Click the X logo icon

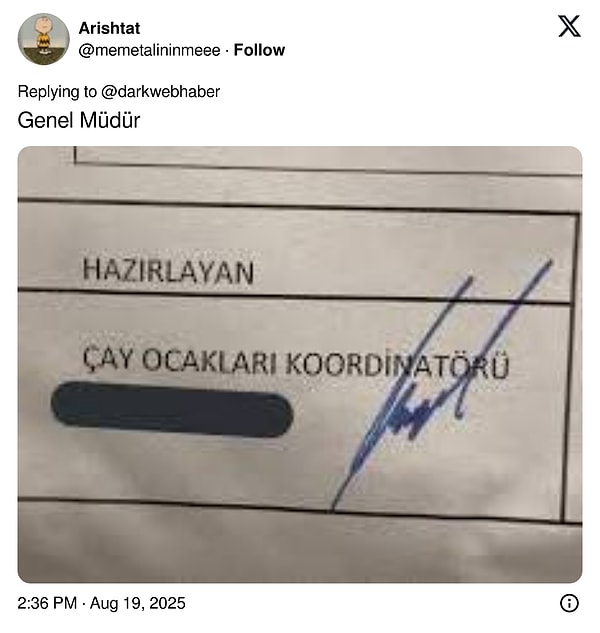tap(569, 26)
